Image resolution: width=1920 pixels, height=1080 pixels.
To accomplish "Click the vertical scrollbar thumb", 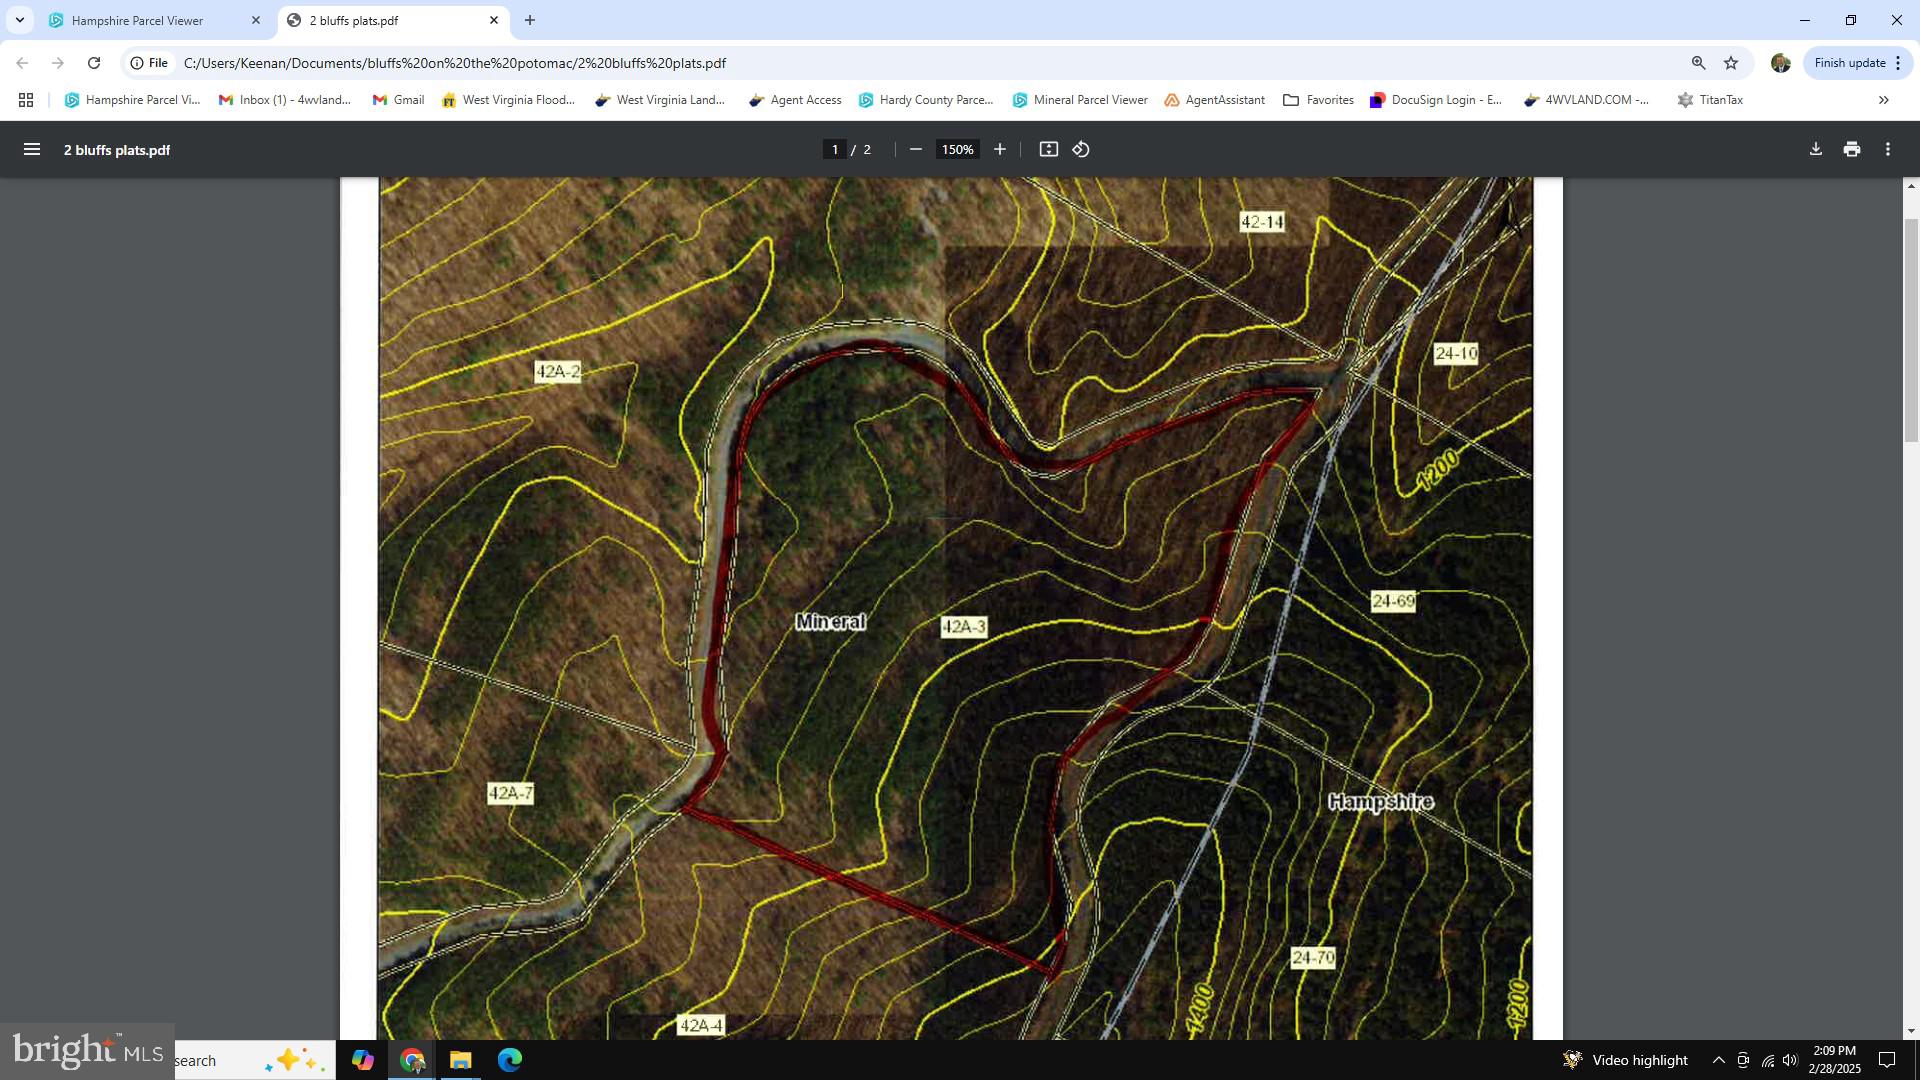I will pyautogui.click(x=1910, y=330).
